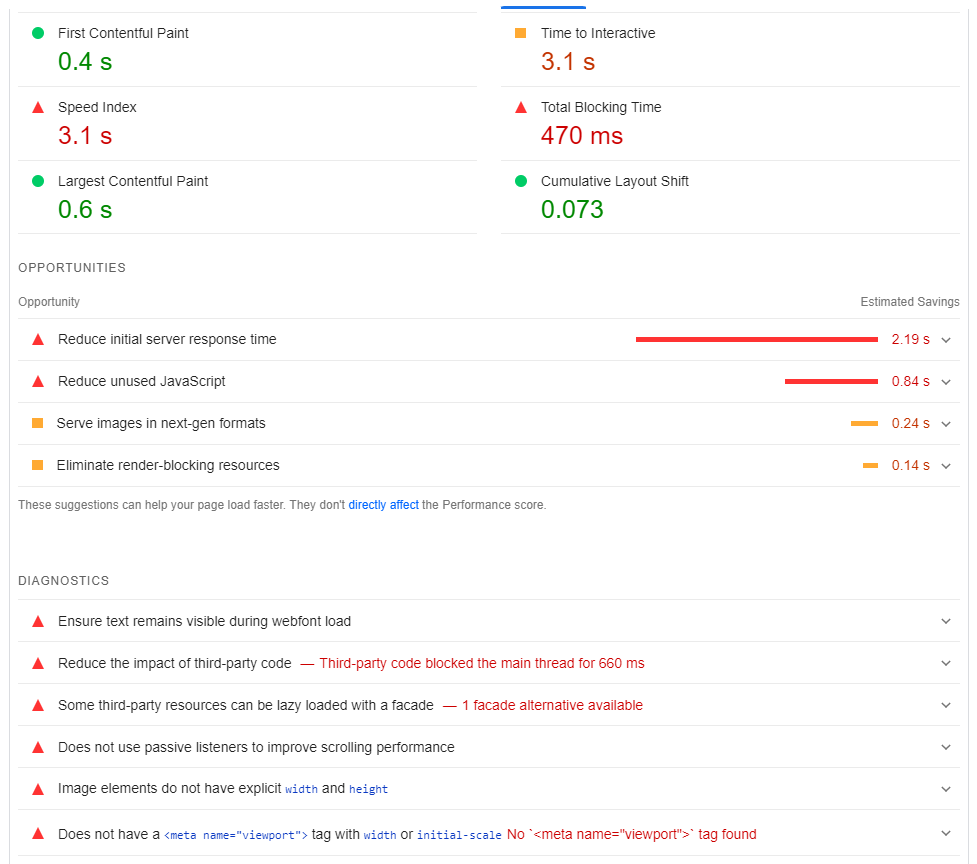977x864 pixels.
Task: Select the active blue-underlined tab indicator
Action: (543, 7)
